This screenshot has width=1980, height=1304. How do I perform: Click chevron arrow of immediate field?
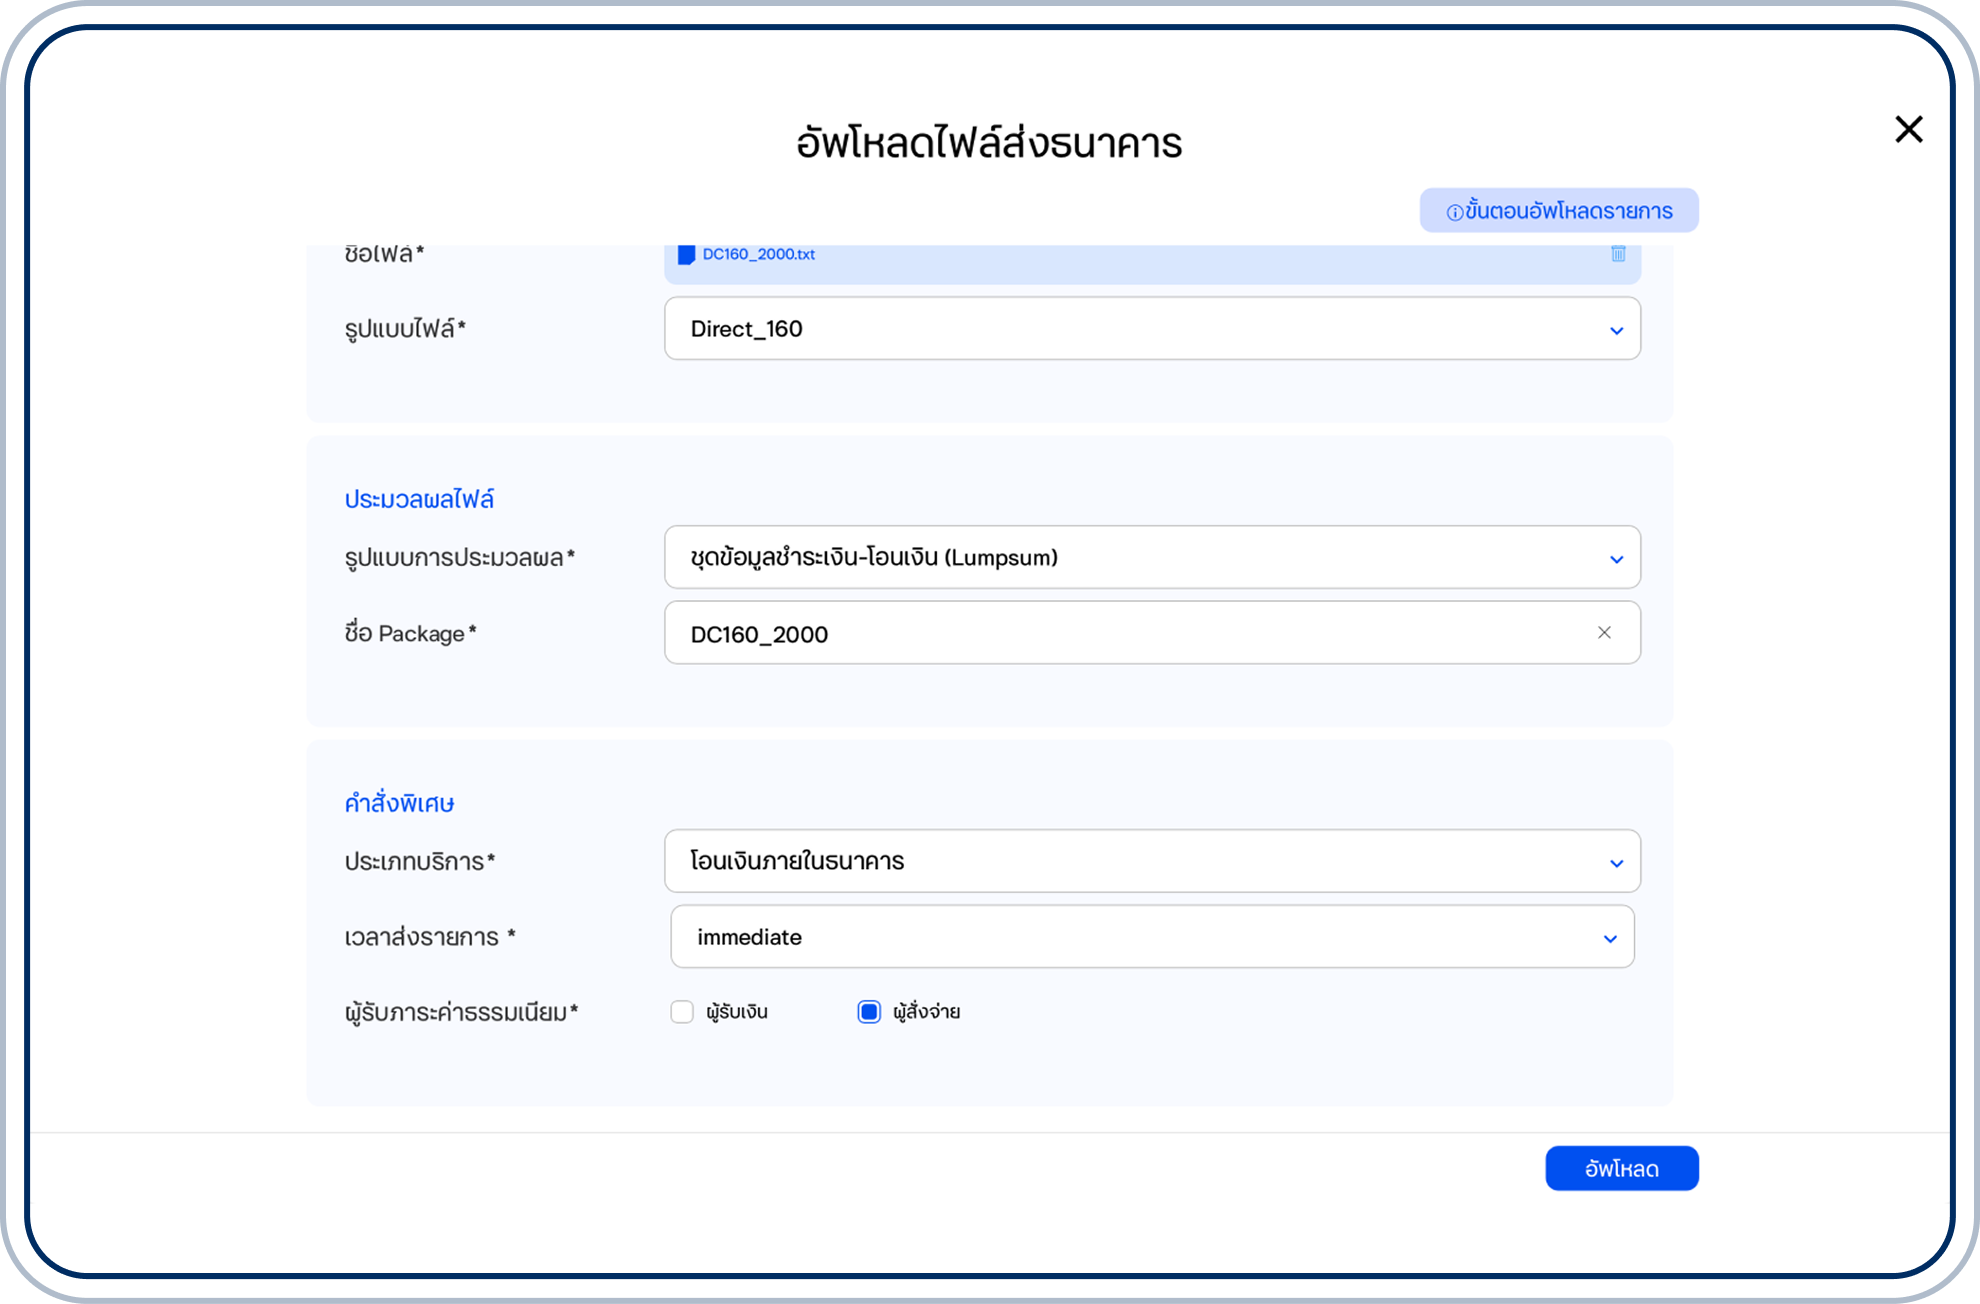[1610, 938]
